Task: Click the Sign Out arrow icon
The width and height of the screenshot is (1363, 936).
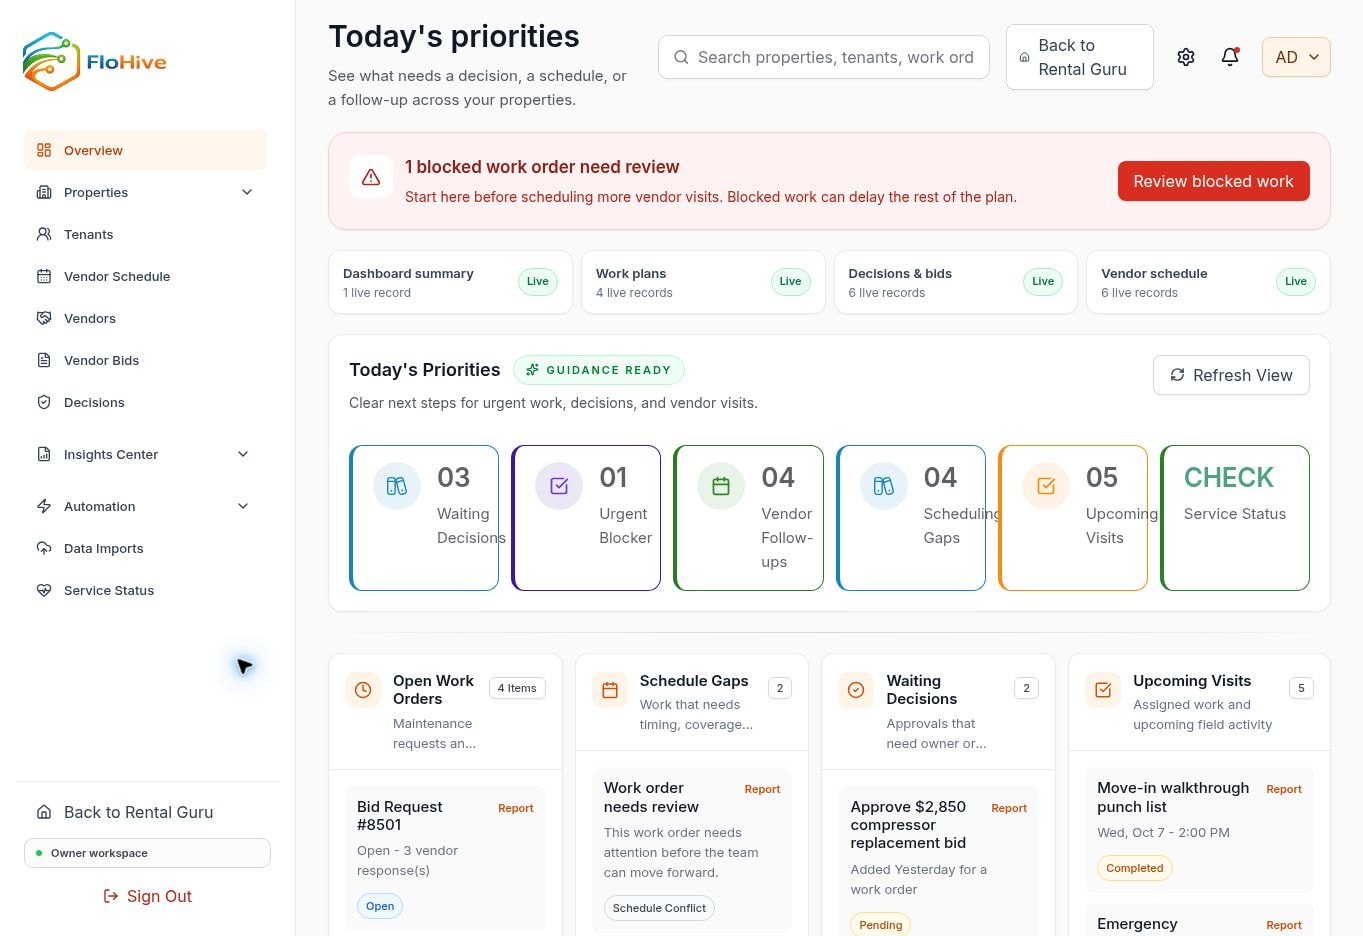Action: [x=111, y=896]
